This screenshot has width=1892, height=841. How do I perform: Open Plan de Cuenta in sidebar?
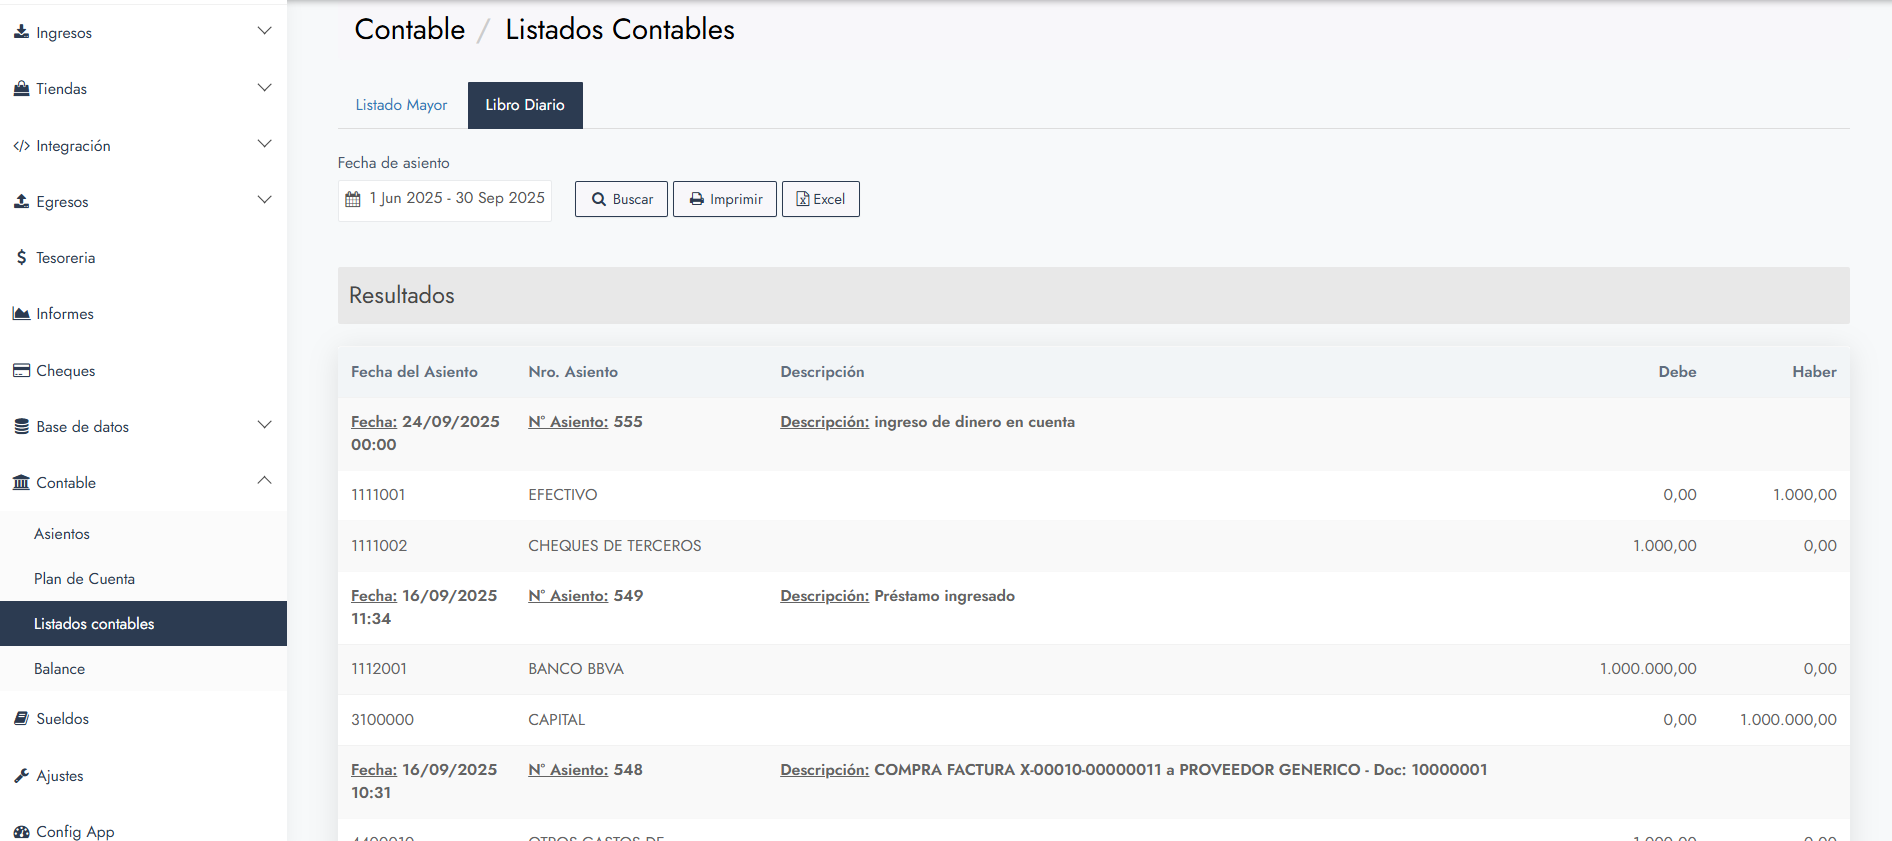point(84,579)
